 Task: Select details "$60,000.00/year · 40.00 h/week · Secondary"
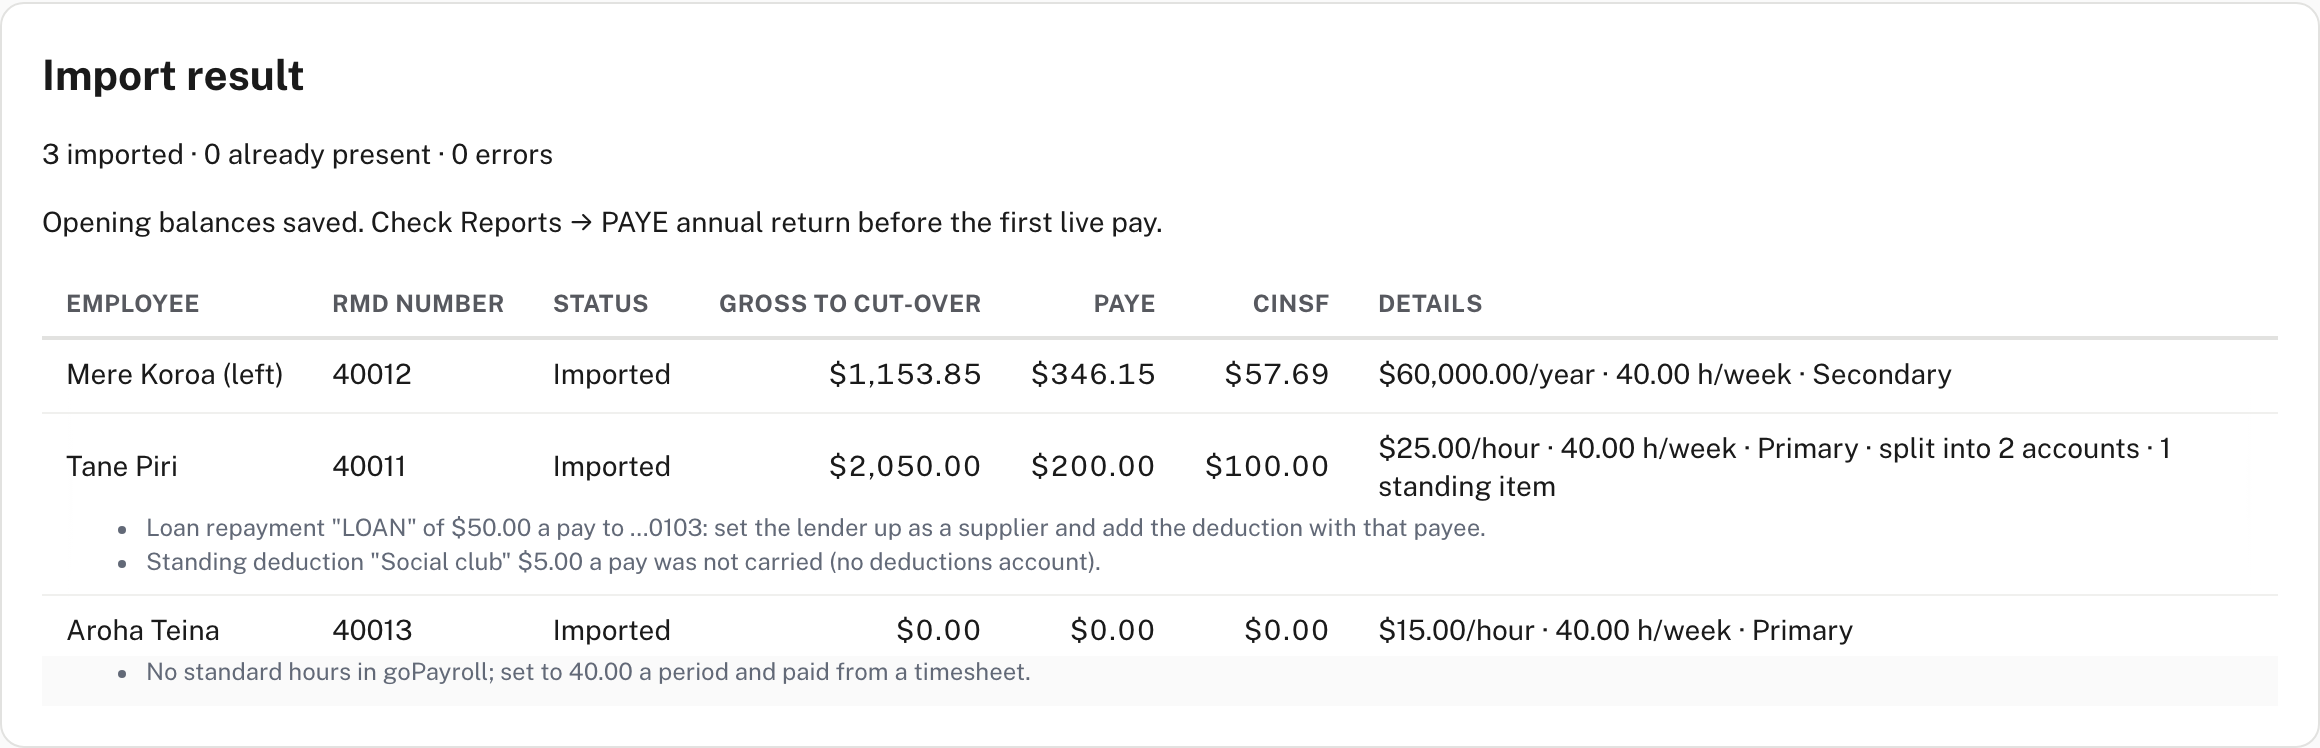tap(1665, 375)
